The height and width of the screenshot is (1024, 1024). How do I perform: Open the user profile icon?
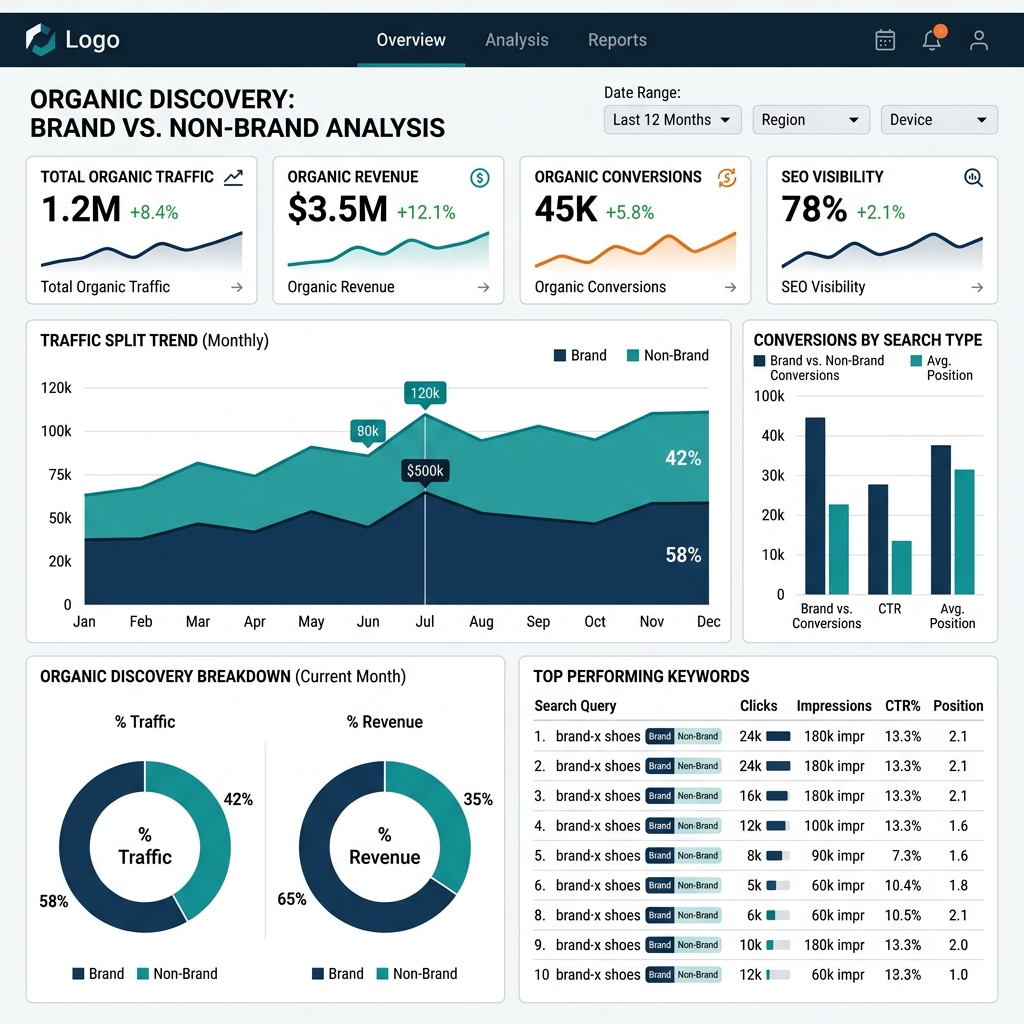tap(978, 40)
